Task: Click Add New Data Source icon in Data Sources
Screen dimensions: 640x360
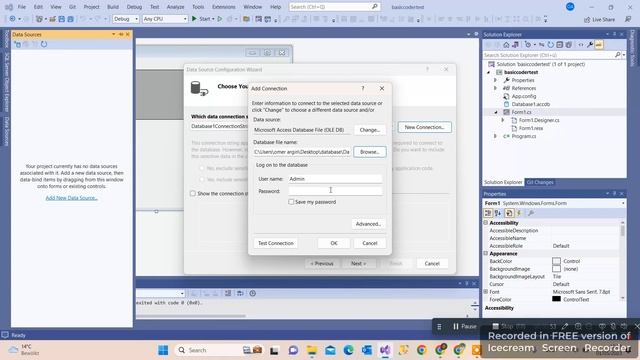Action: click(x=18, y=44)
